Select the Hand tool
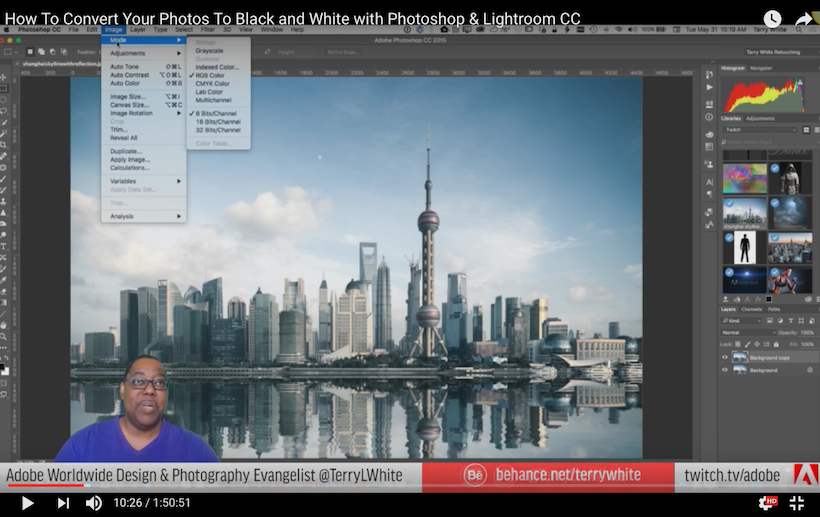 [x=4, y=325]
